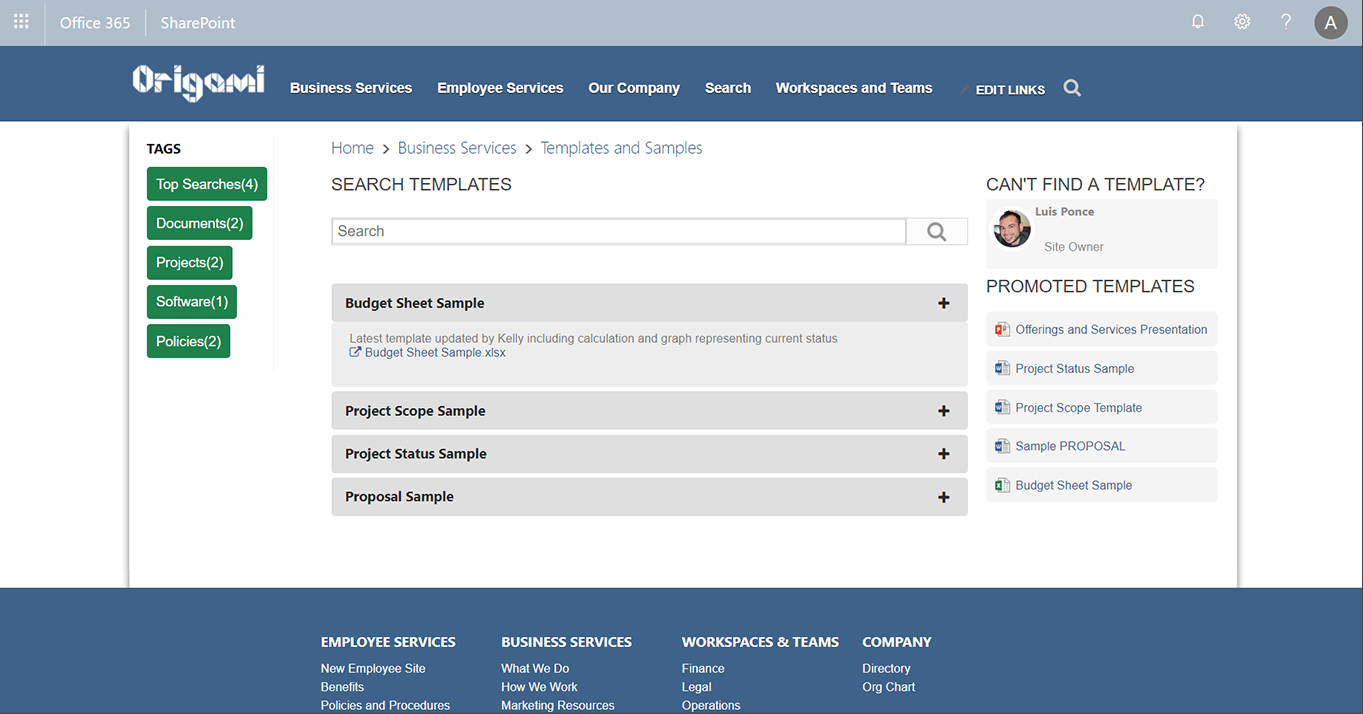Expand the Proposal Sample section
The width and height of the screenshot is (1363, 714).
[943, 497]
